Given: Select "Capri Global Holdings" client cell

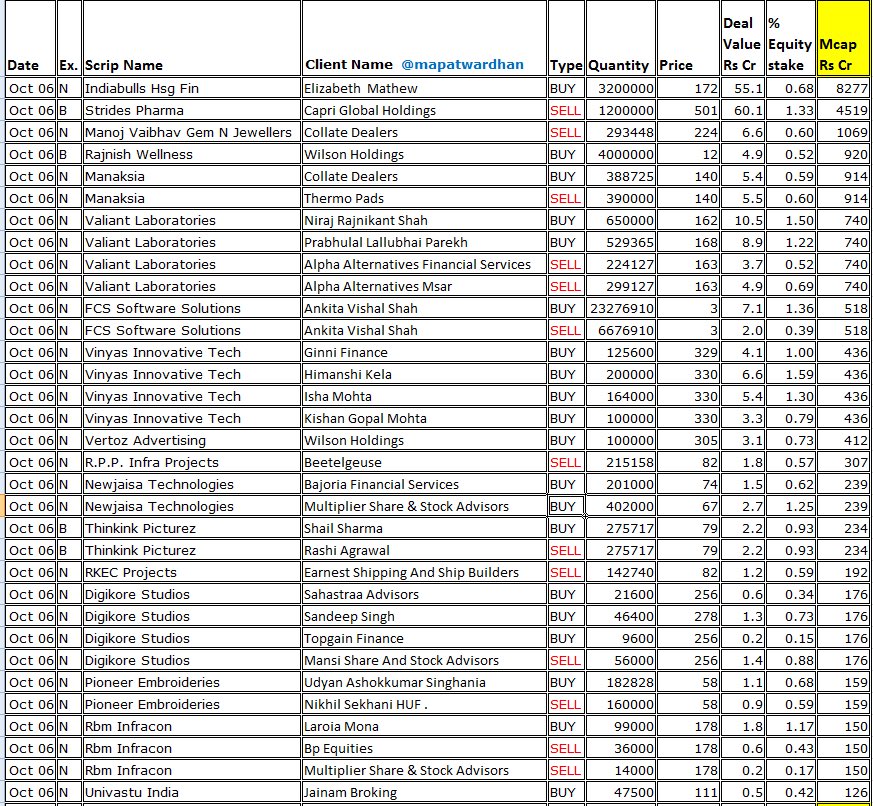Looking at the screenshot, I should pyautogui.click(x=424, y=110).
